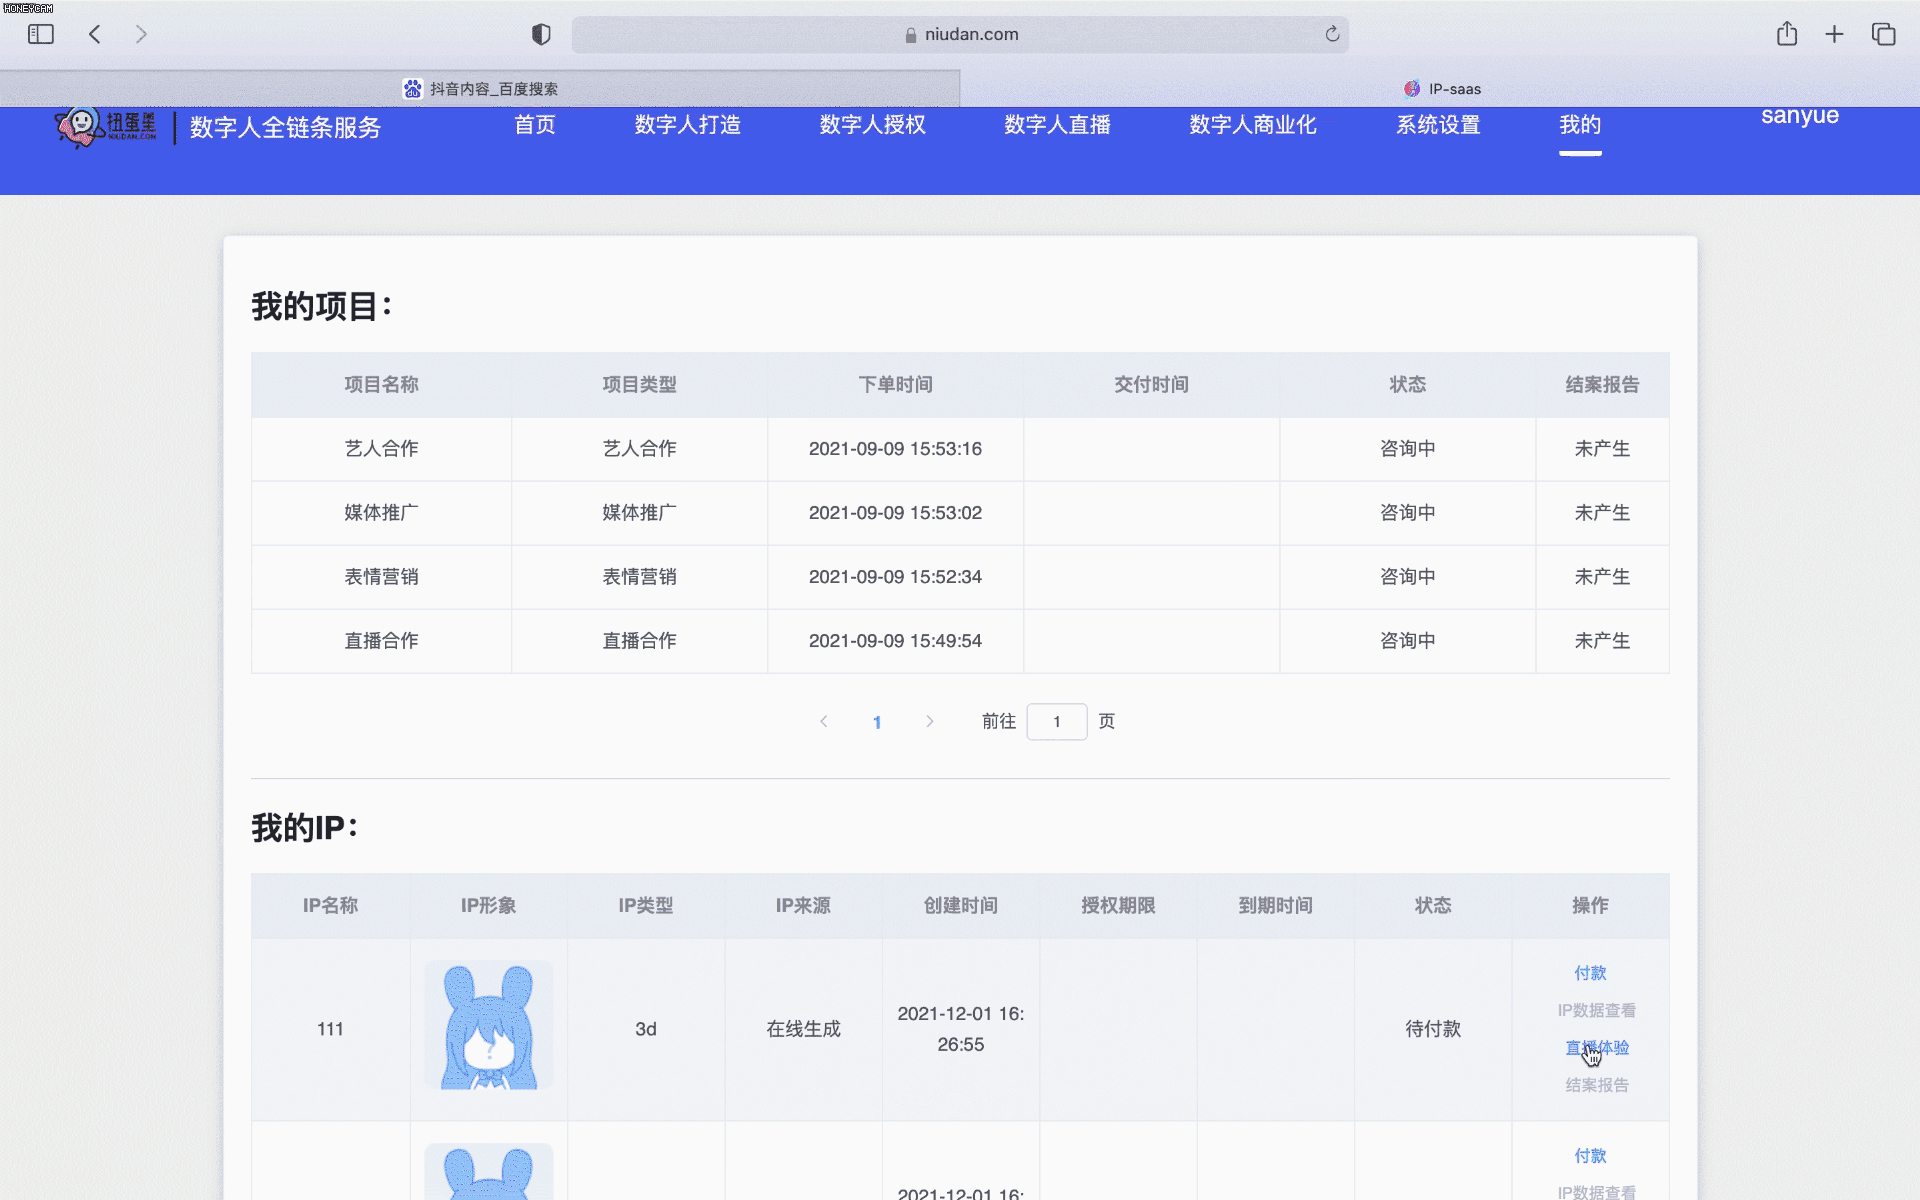Screen dimensions: 1920x1200
Task: Click the 媒体推广 project name cell
Action: [x=381, y=513]
